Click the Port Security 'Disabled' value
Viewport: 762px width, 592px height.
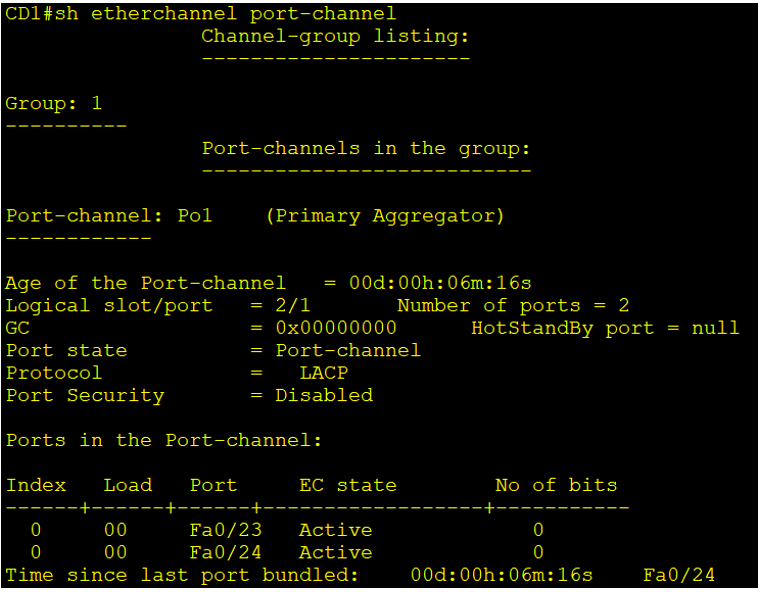324,395
